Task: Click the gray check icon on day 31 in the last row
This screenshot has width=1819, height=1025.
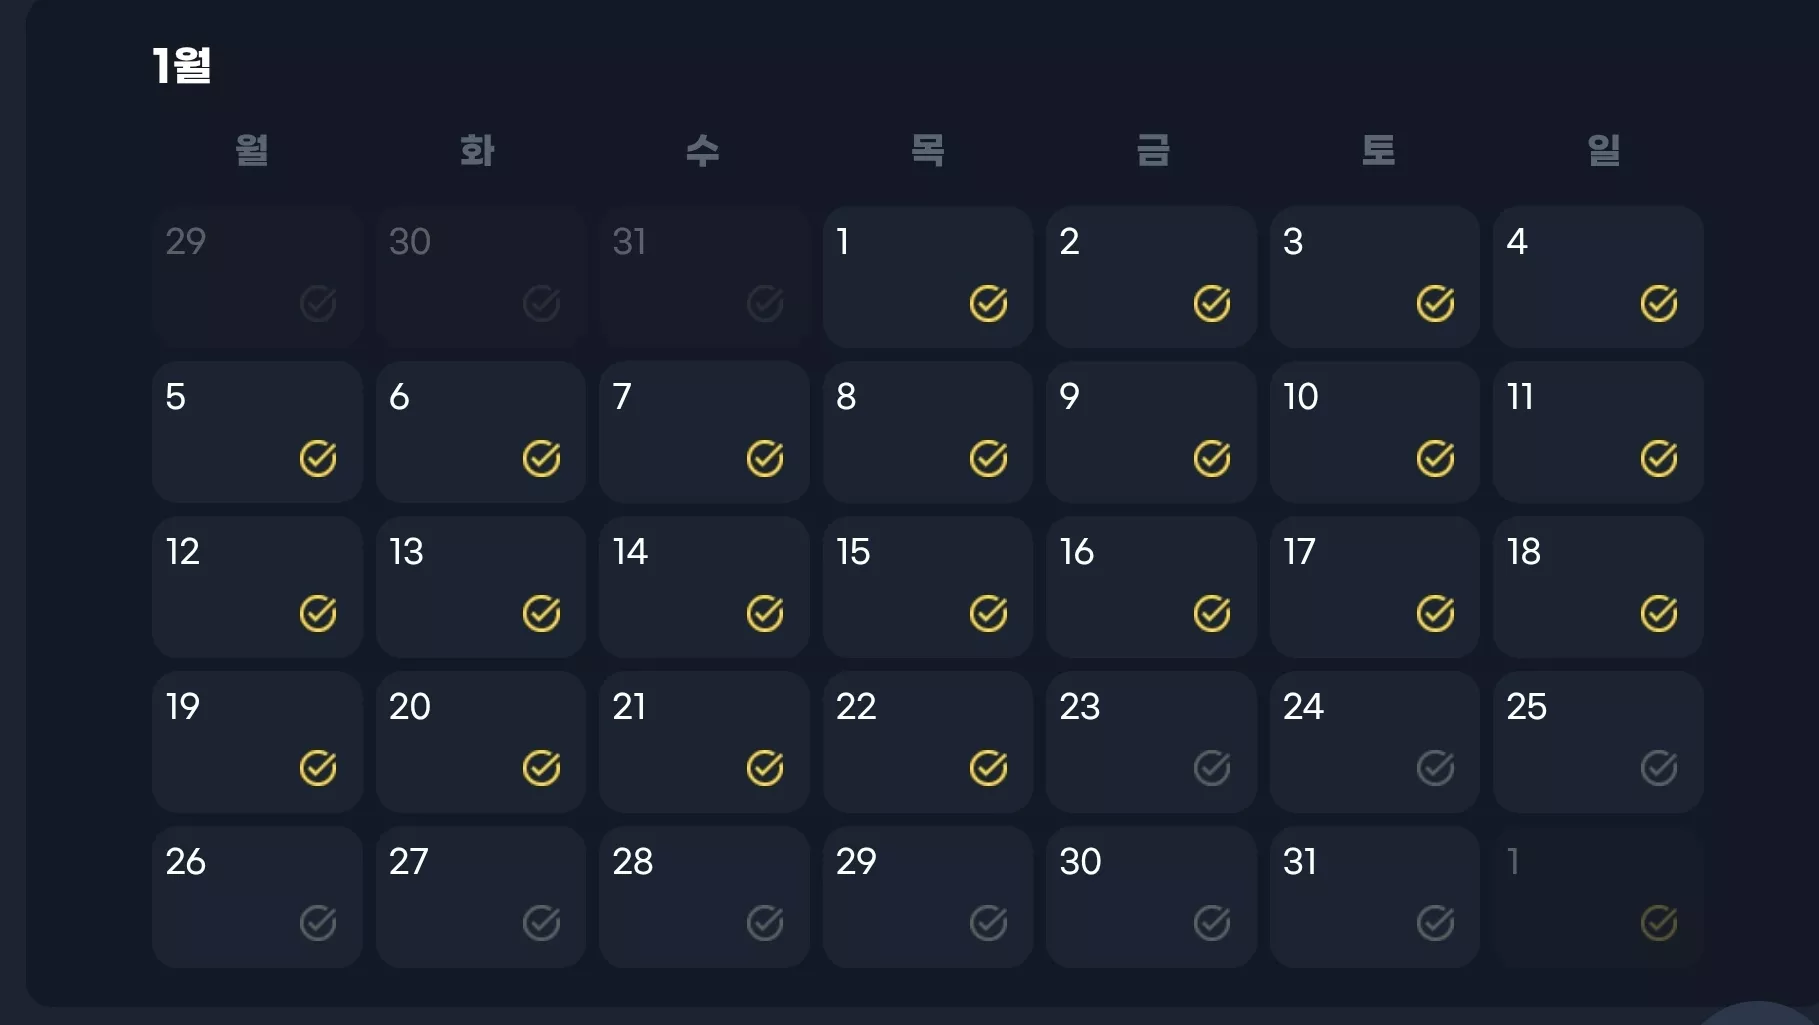Action: click(x=1435, y=923)
